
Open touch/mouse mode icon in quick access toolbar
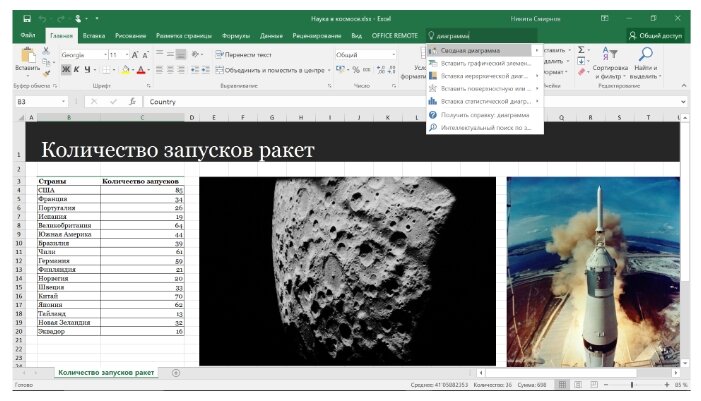point(79,19)
